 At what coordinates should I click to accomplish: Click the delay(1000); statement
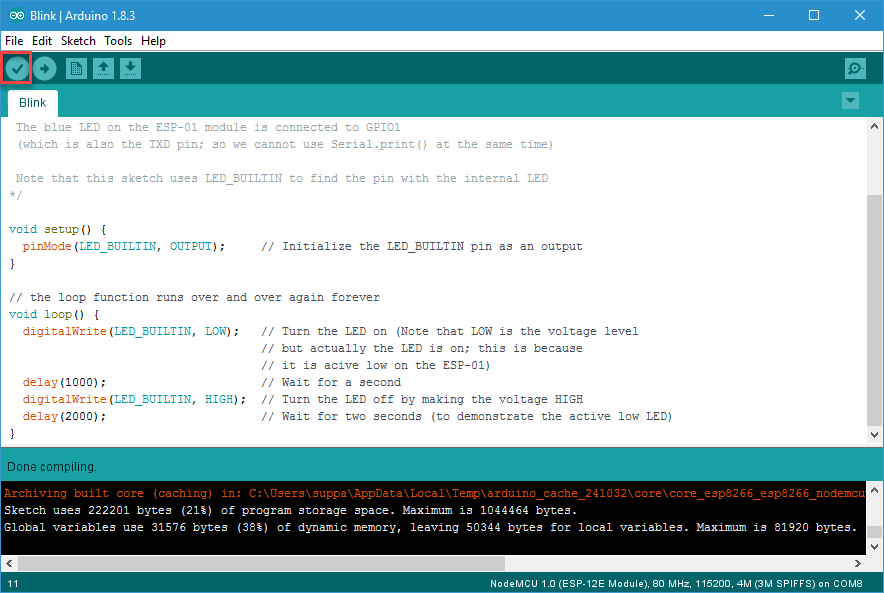coord(64,382)
